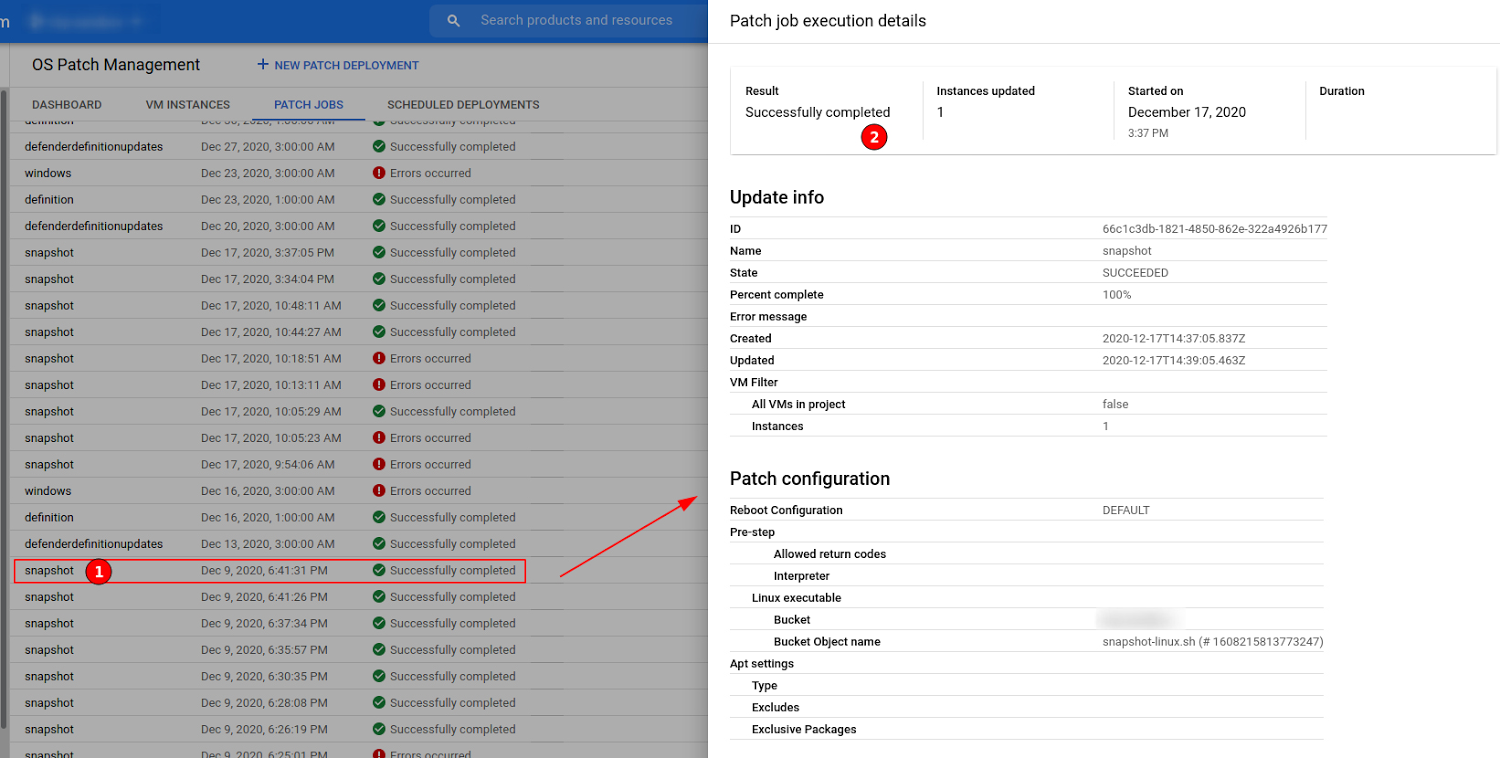
Task: Click the Bucket Object name 'snapshot-linux.sh' value
Action: click(1213, 642)
